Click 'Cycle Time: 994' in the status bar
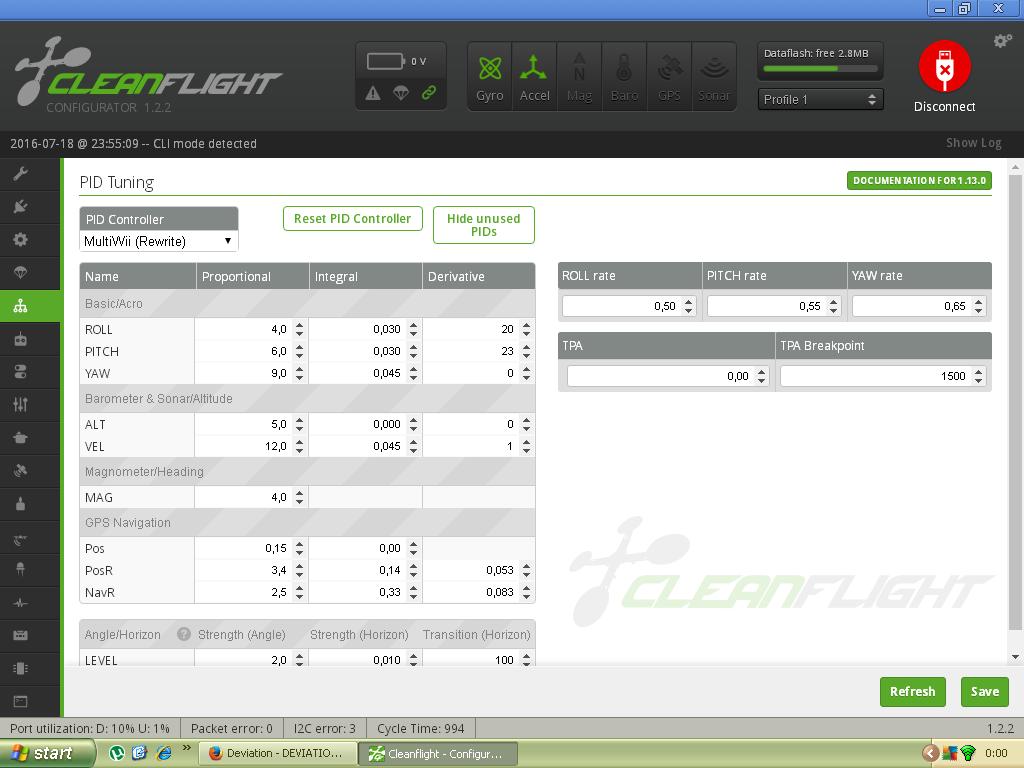Image resolution: width=1024 pixels, height=768 pixels. pos(421,728)
